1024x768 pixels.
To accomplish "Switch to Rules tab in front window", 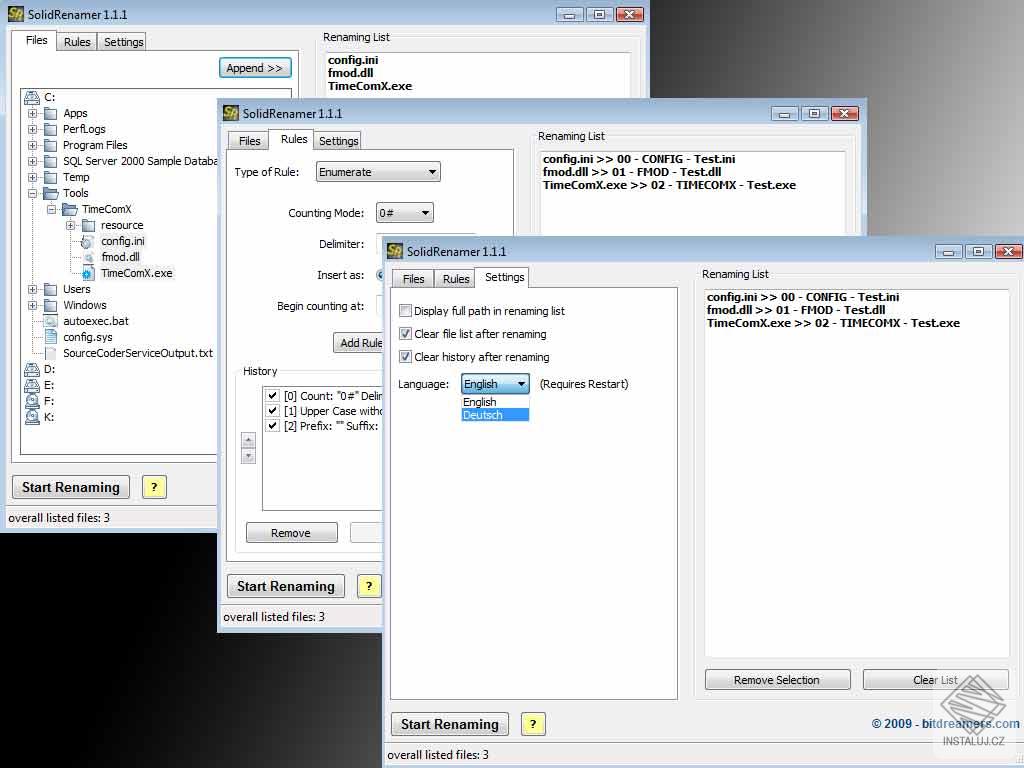I will 456,279.
